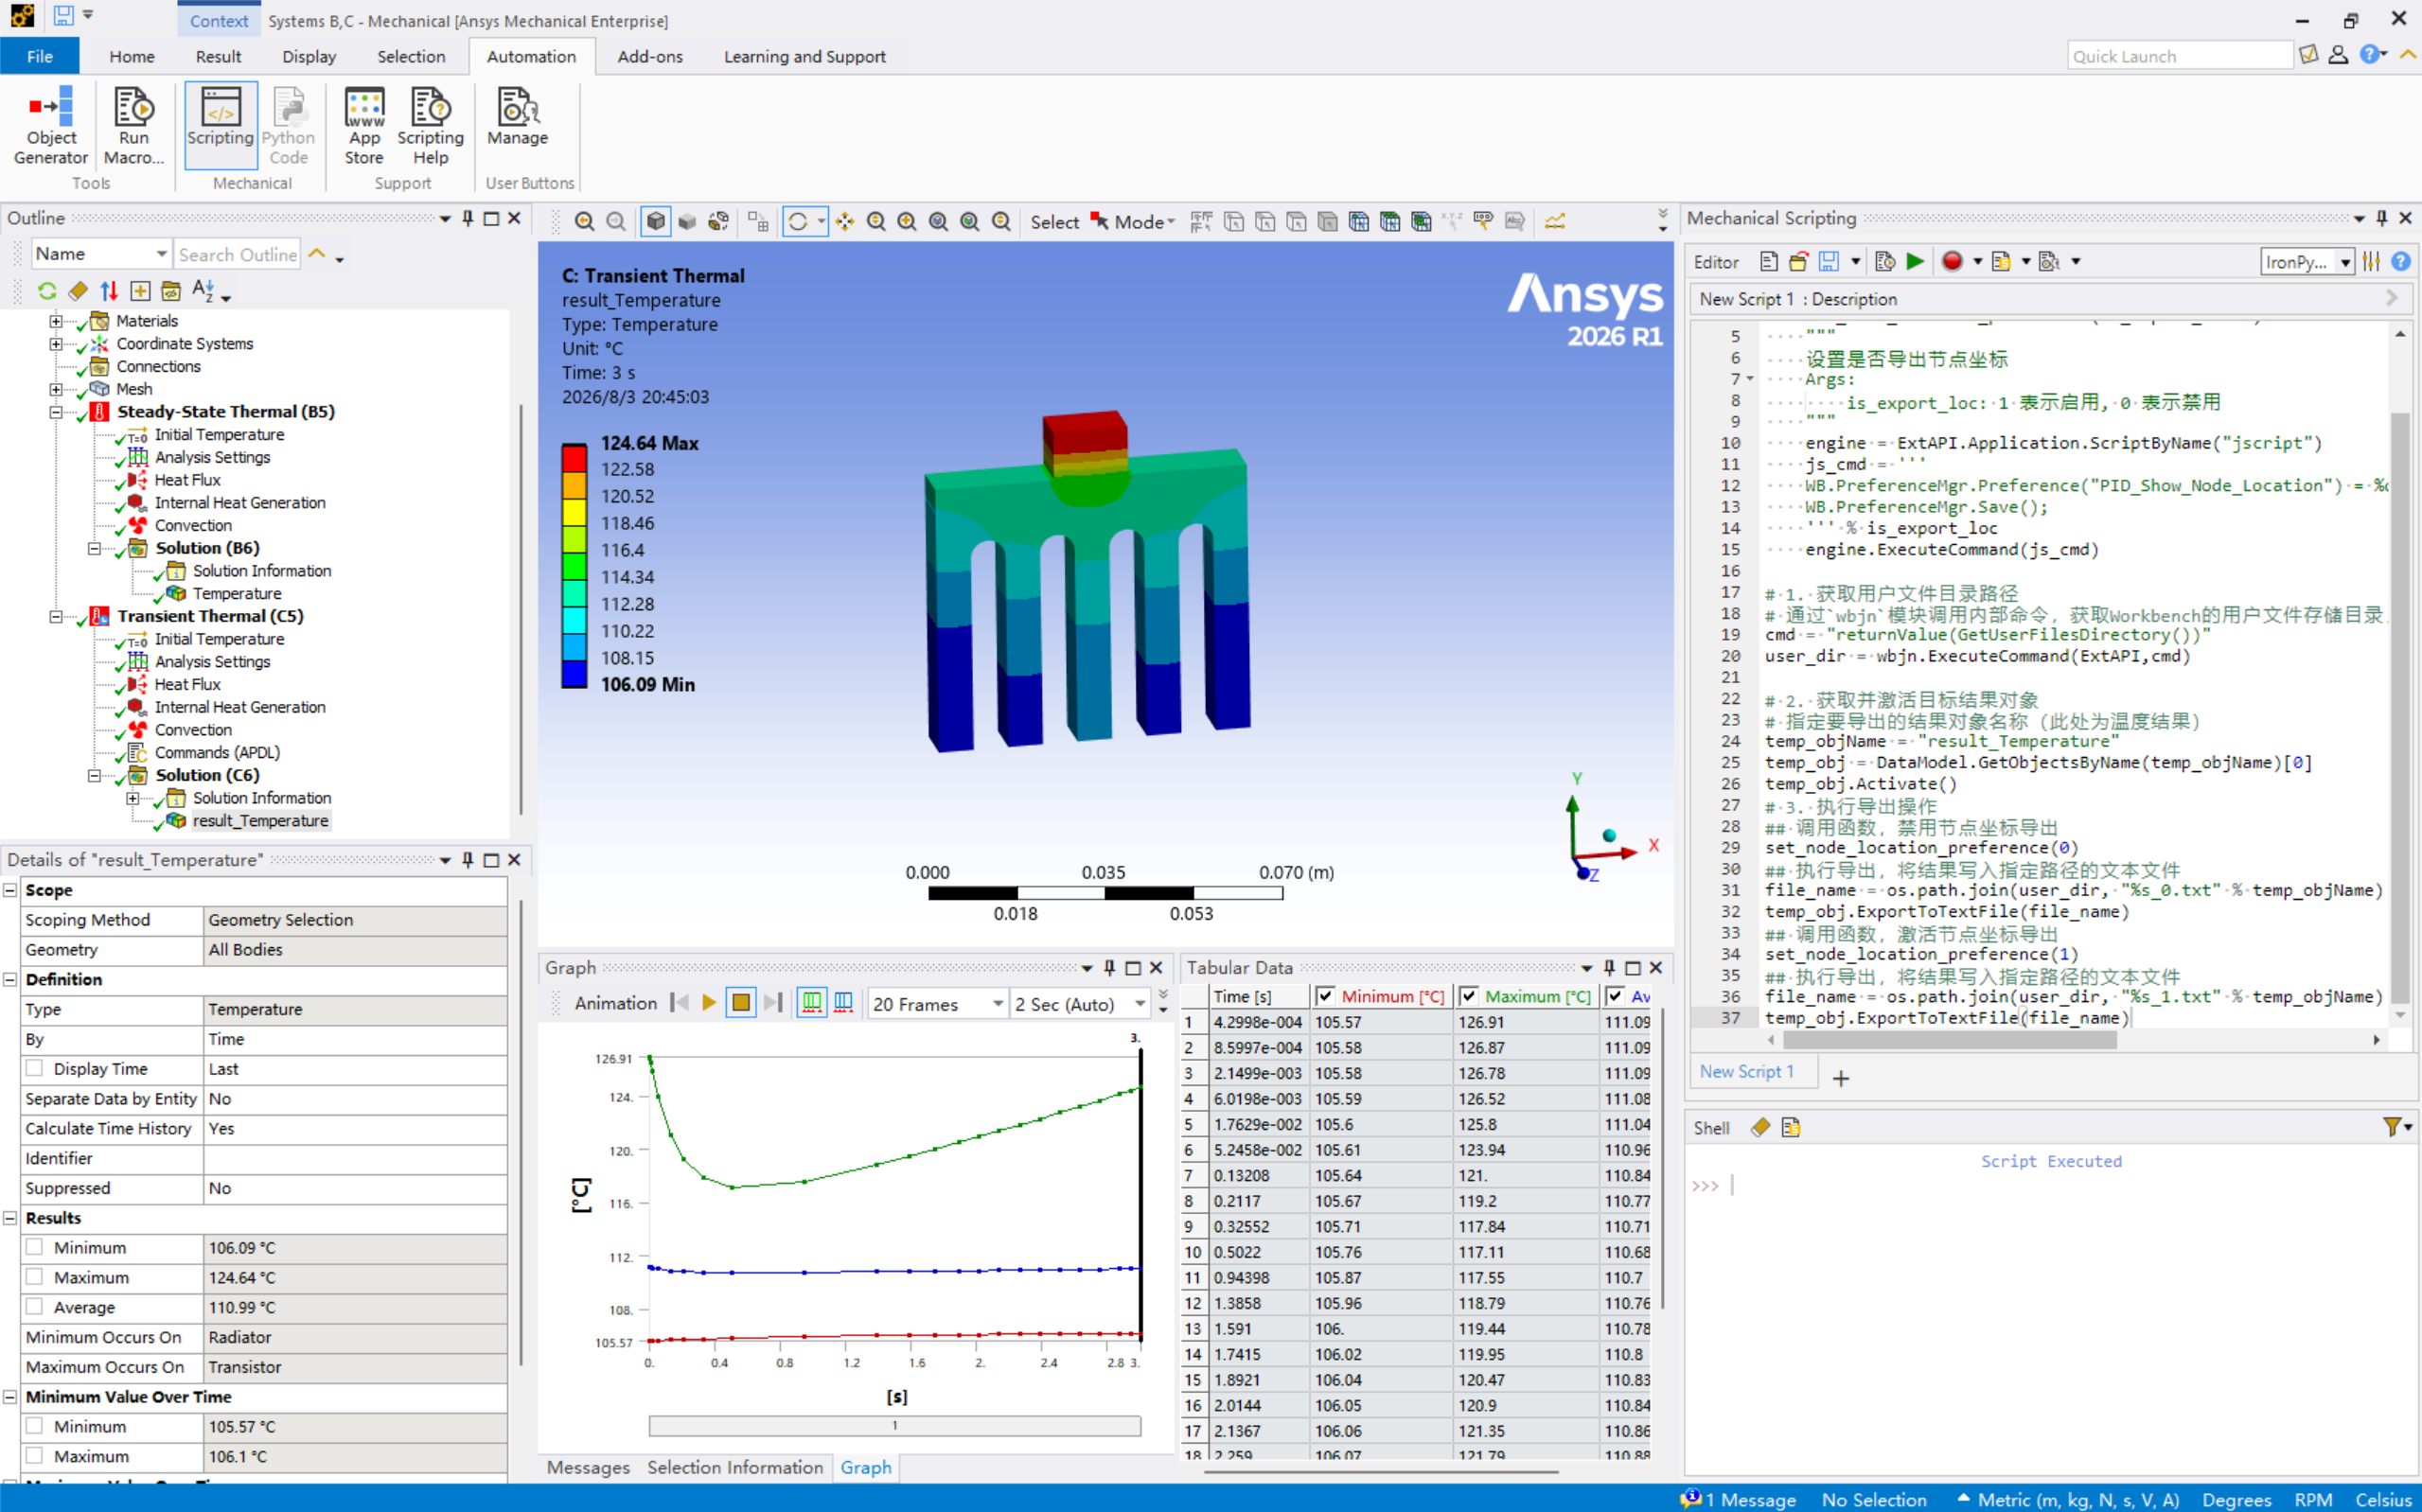Click the Manage user buttons icon
Screen dimensions: 2422x1512
tap(517, 118)
